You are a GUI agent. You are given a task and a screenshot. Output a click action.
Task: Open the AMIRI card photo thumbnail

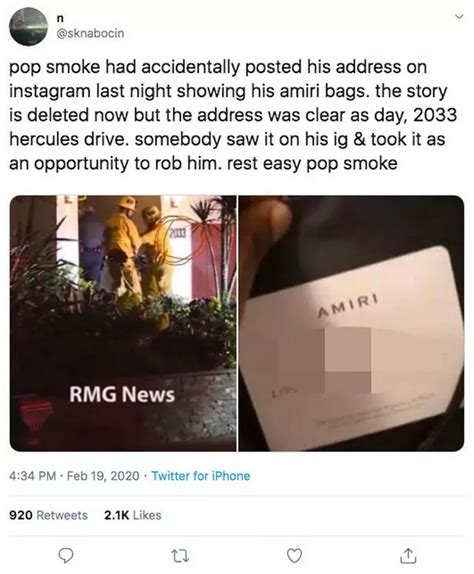(351, 323)
